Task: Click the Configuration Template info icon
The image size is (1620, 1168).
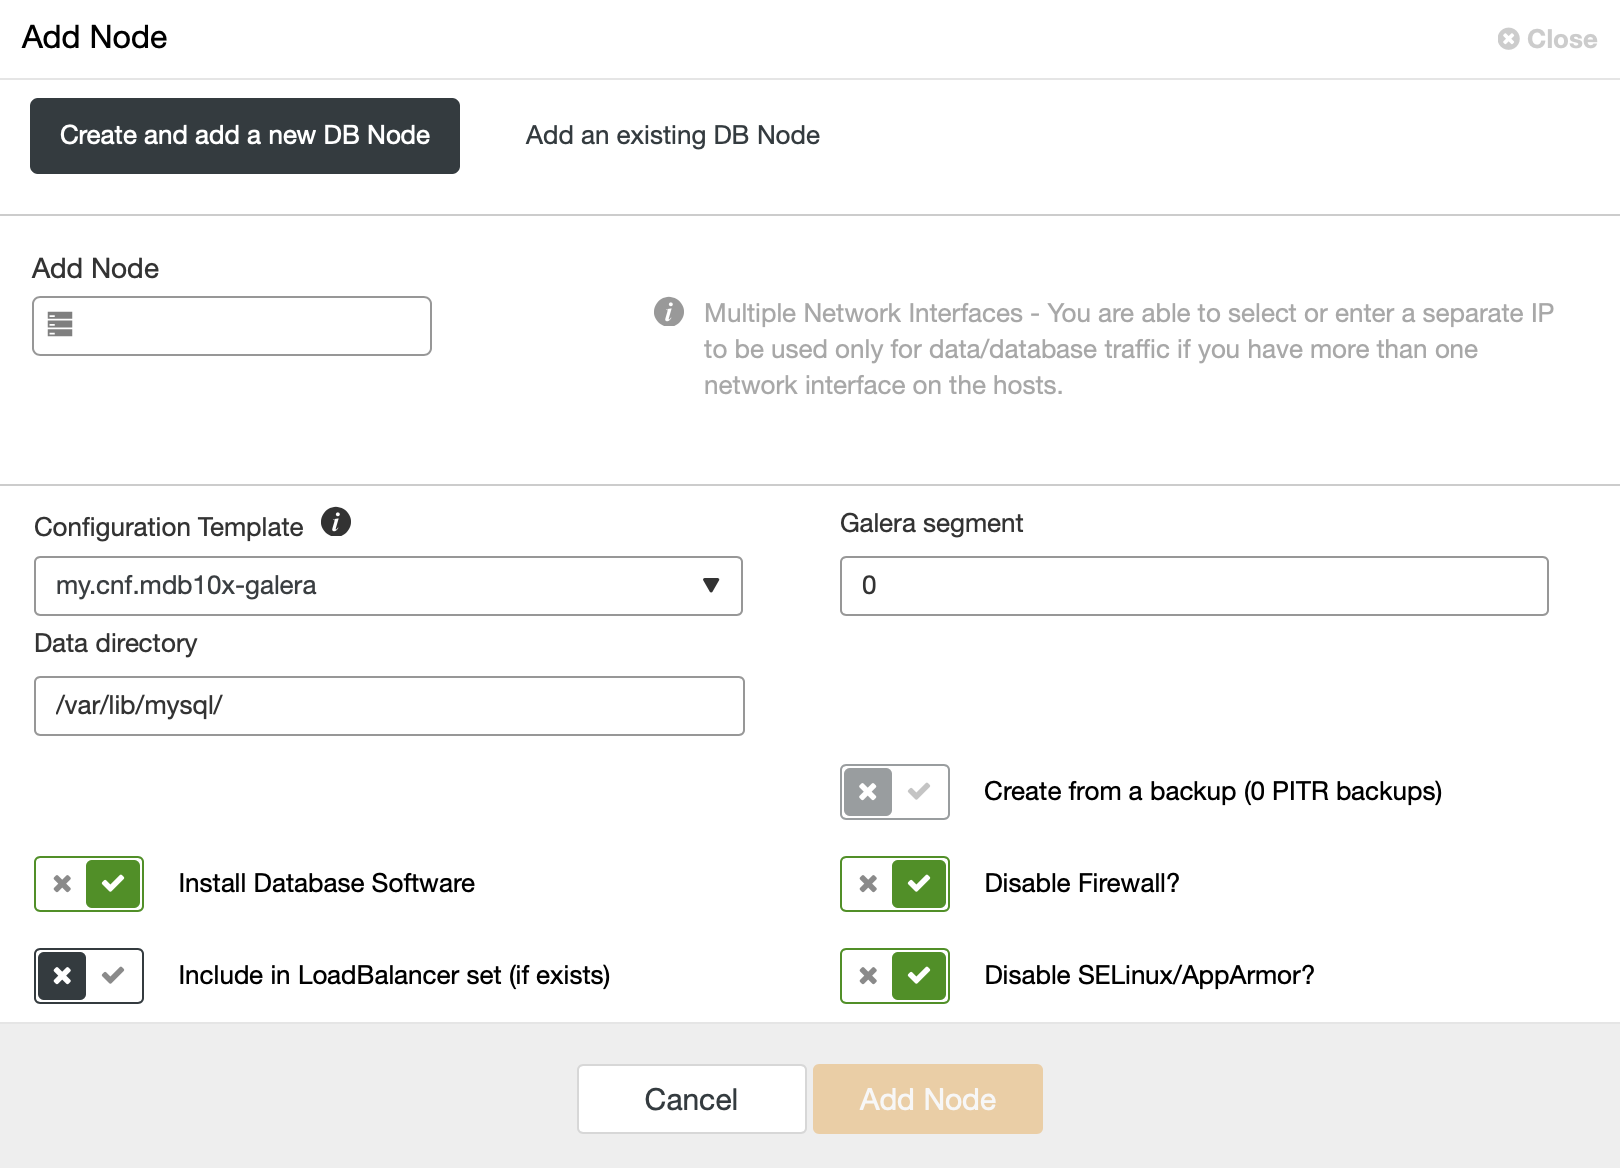Action: coord(336,522)
